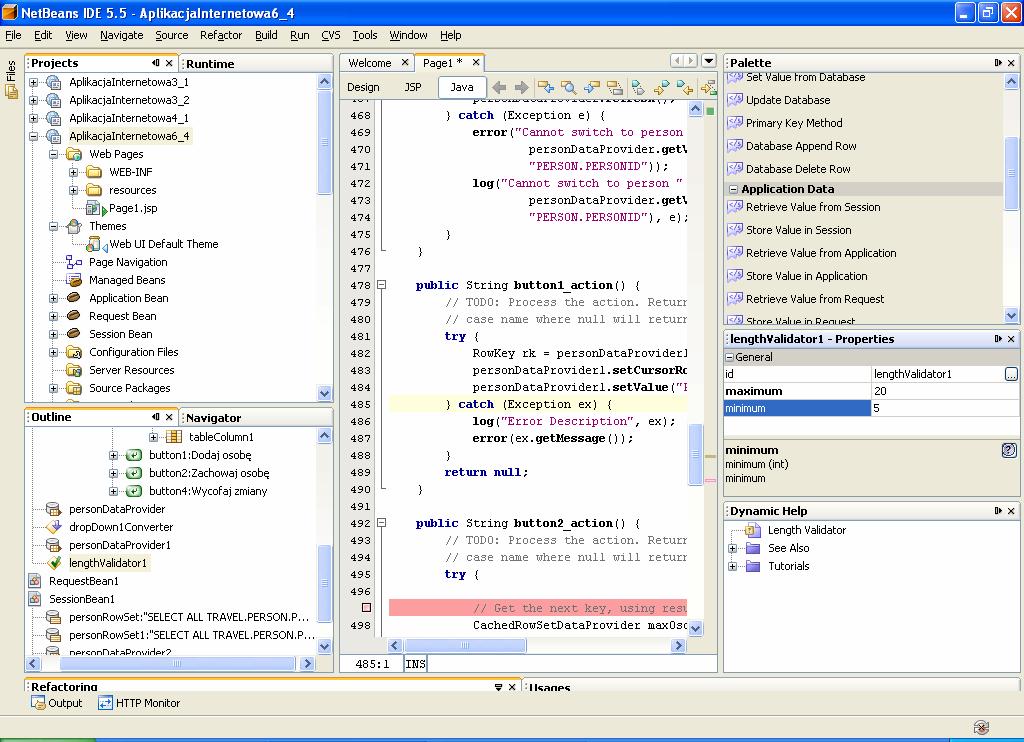This screenshot has width=1024, height=742.
Task: Click the Web UI Default Theme icon
Action: click(x=94, y=244)
